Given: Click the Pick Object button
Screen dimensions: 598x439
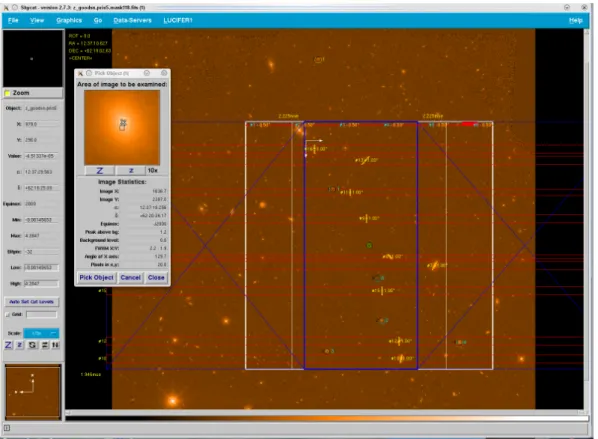Looking at the screenshot, I should tap(96, 278).
